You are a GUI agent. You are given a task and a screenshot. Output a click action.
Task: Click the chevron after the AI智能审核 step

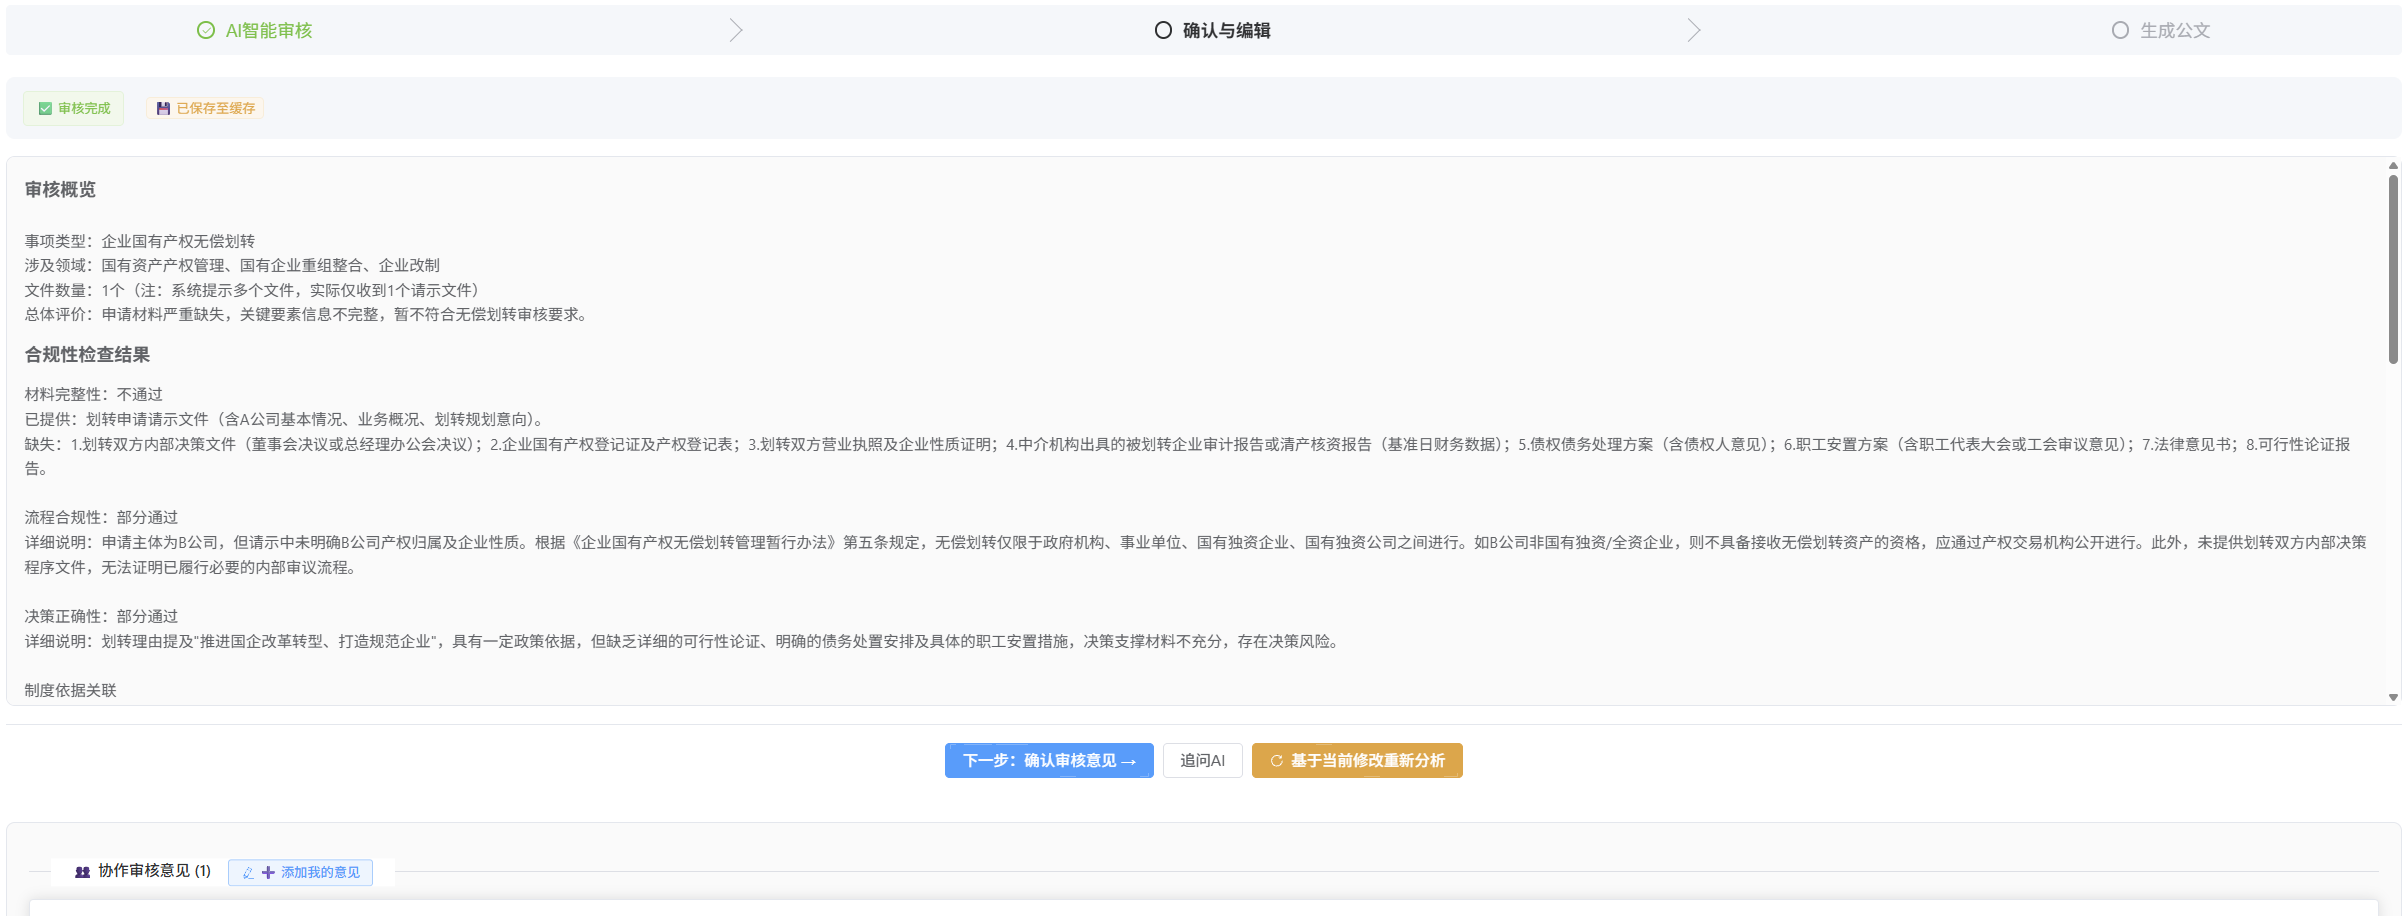tap(736, 31)
